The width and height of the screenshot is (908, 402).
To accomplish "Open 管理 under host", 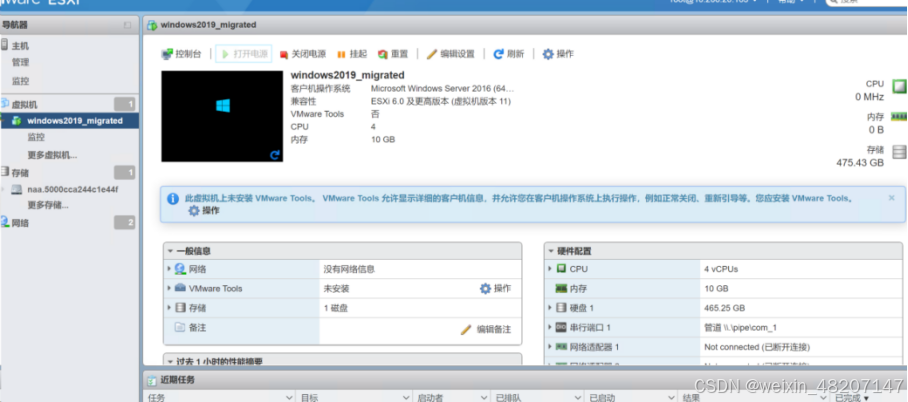I will pyautogui.click(x=20, y=63).
